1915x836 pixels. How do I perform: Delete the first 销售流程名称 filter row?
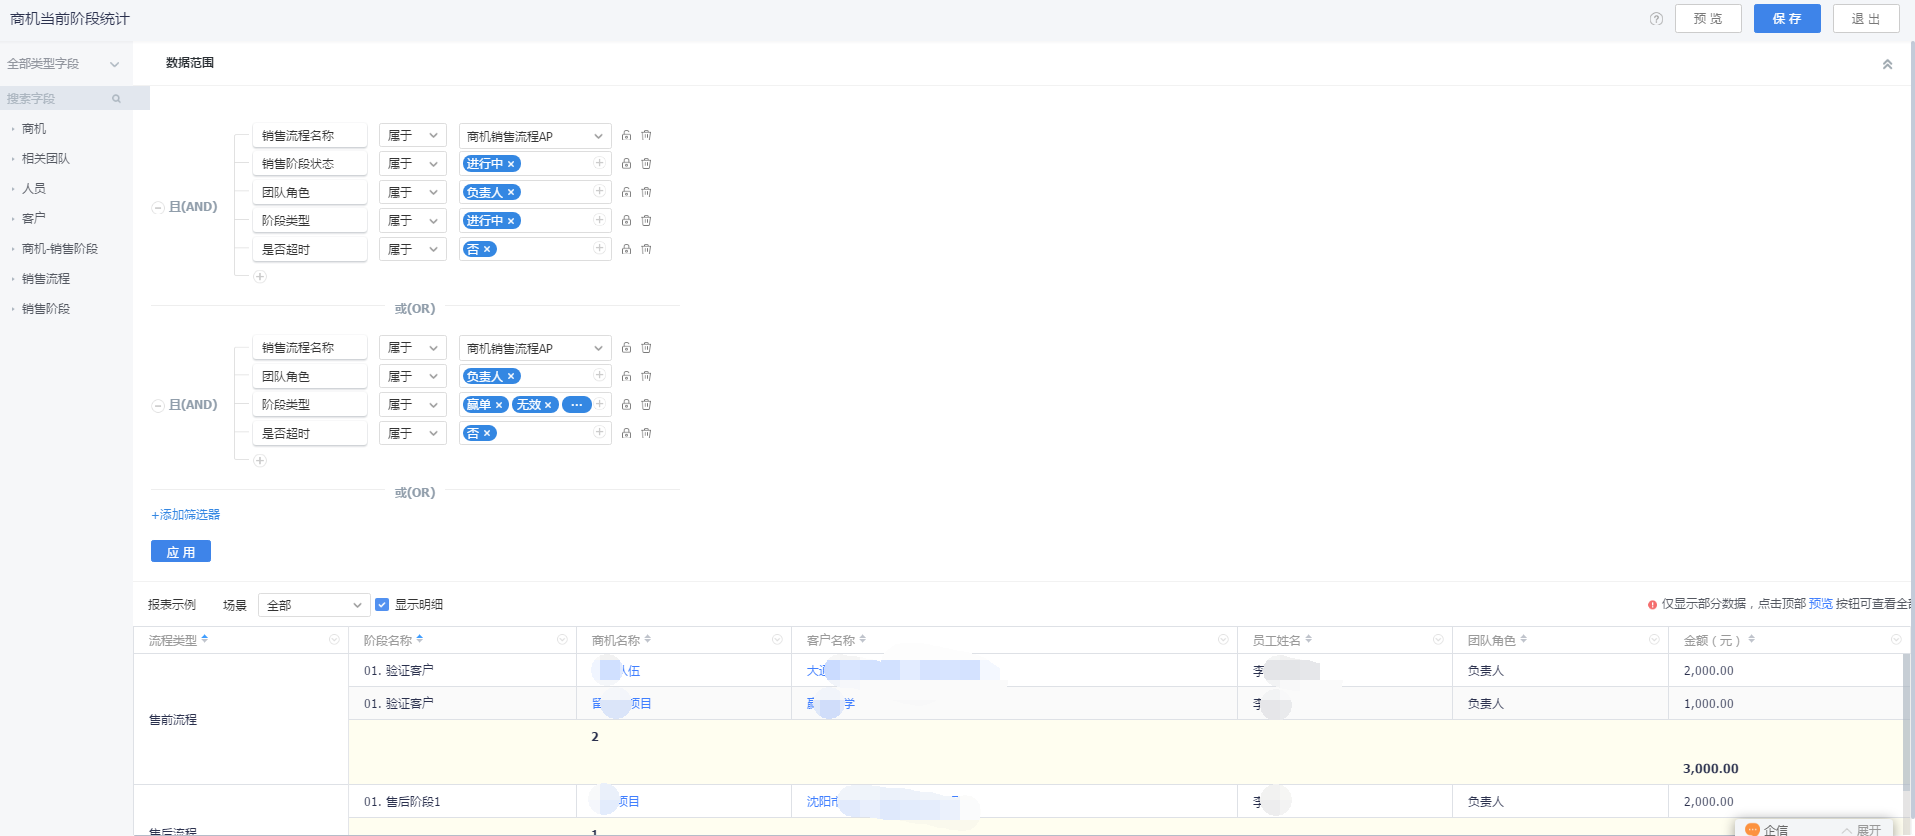(x=646, y=135)
